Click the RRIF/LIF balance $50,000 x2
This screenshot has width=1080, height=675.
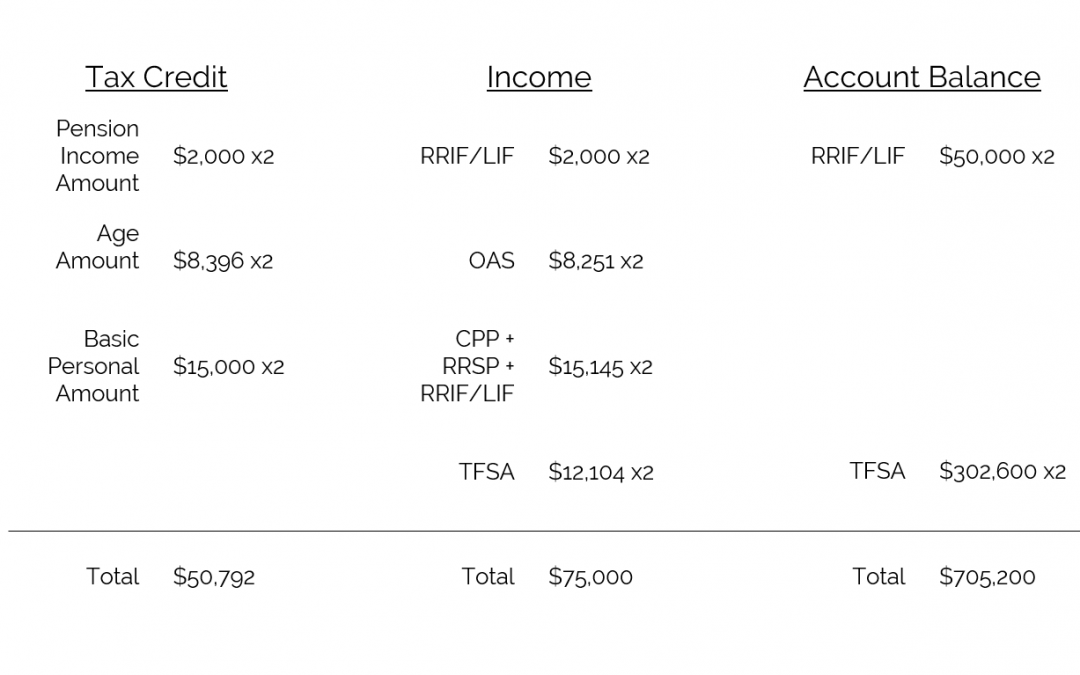click(x=997, y=156)
